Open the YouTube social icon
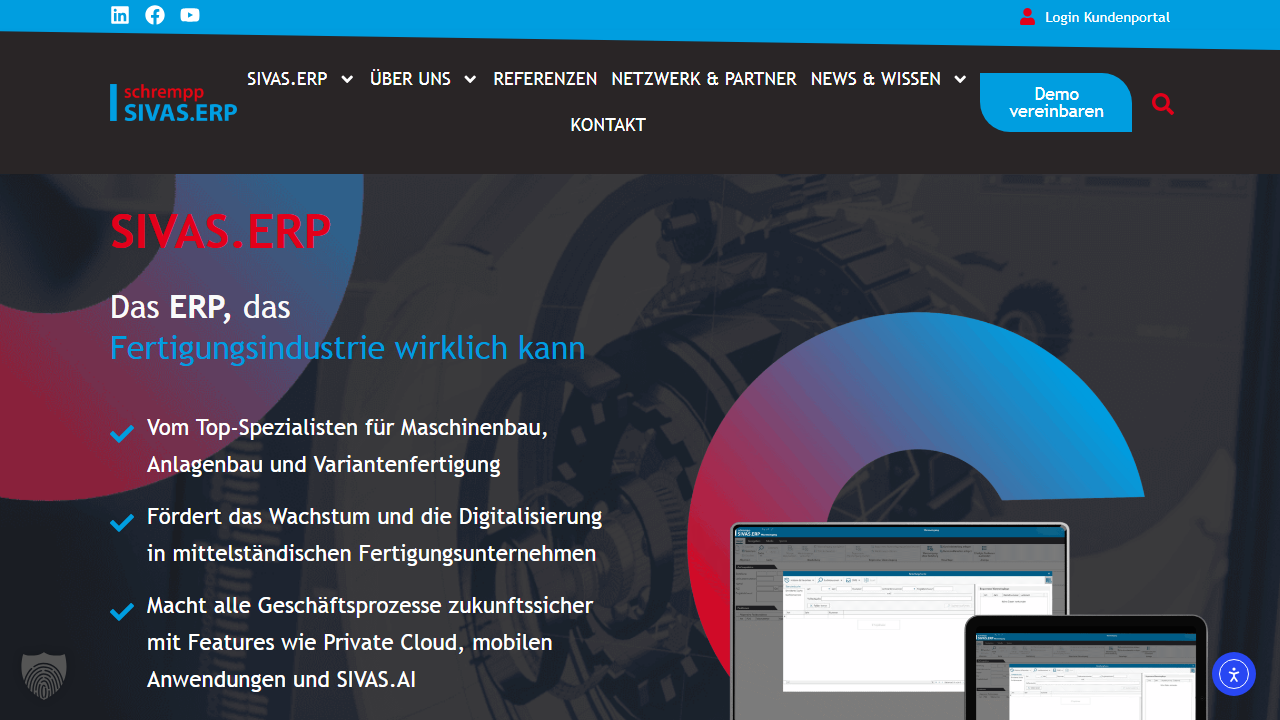 coord(190,15)
